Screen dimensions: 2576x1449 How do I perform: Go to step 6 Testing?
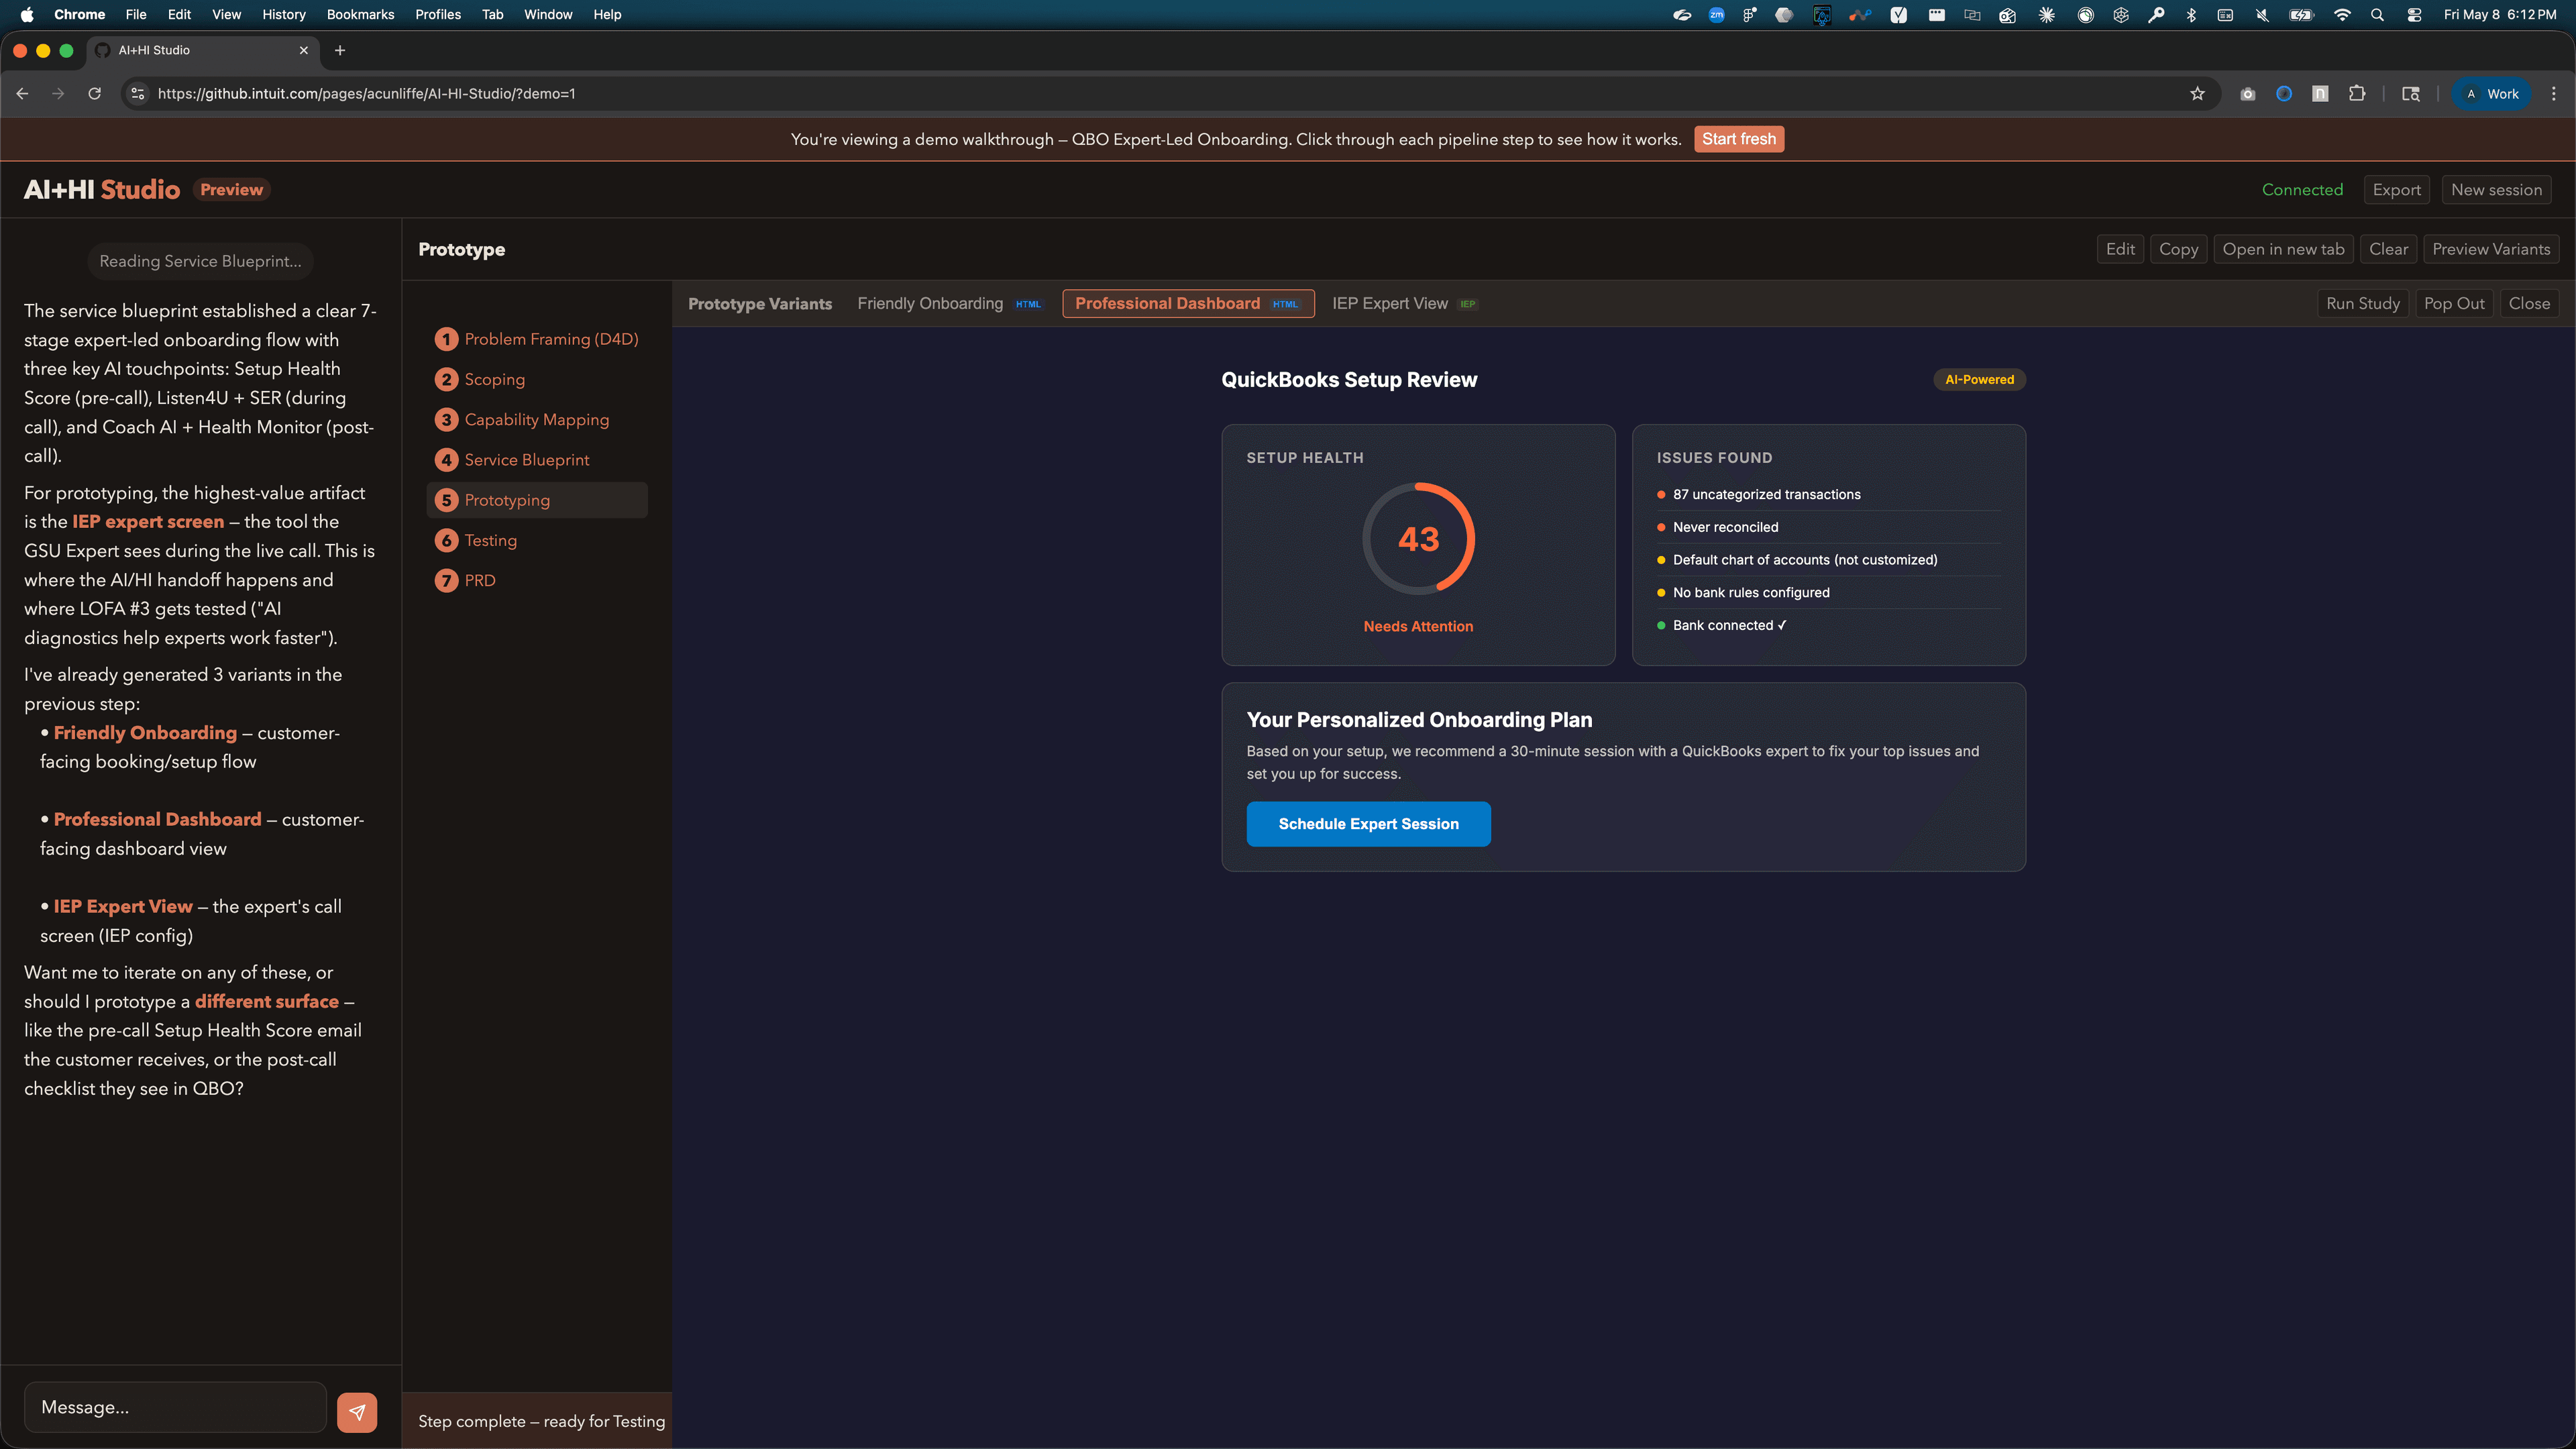(538, 540)
